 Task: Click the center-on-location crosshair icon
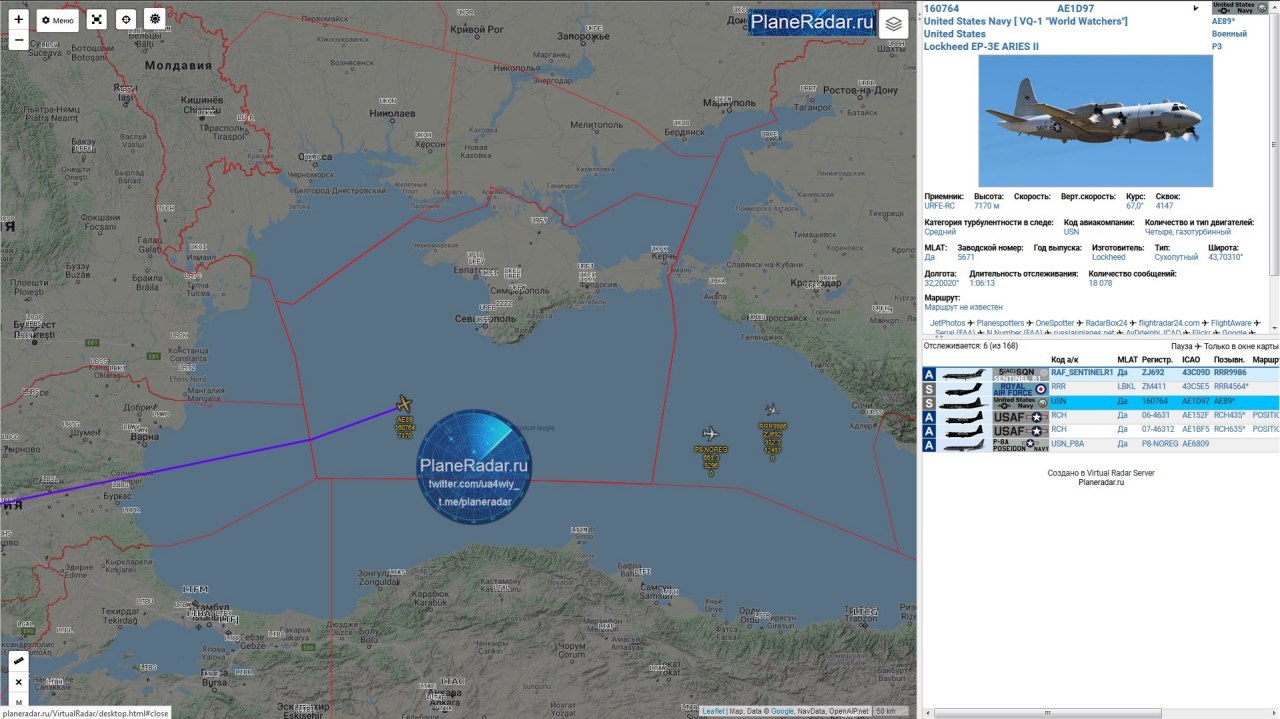coord(125,20)
